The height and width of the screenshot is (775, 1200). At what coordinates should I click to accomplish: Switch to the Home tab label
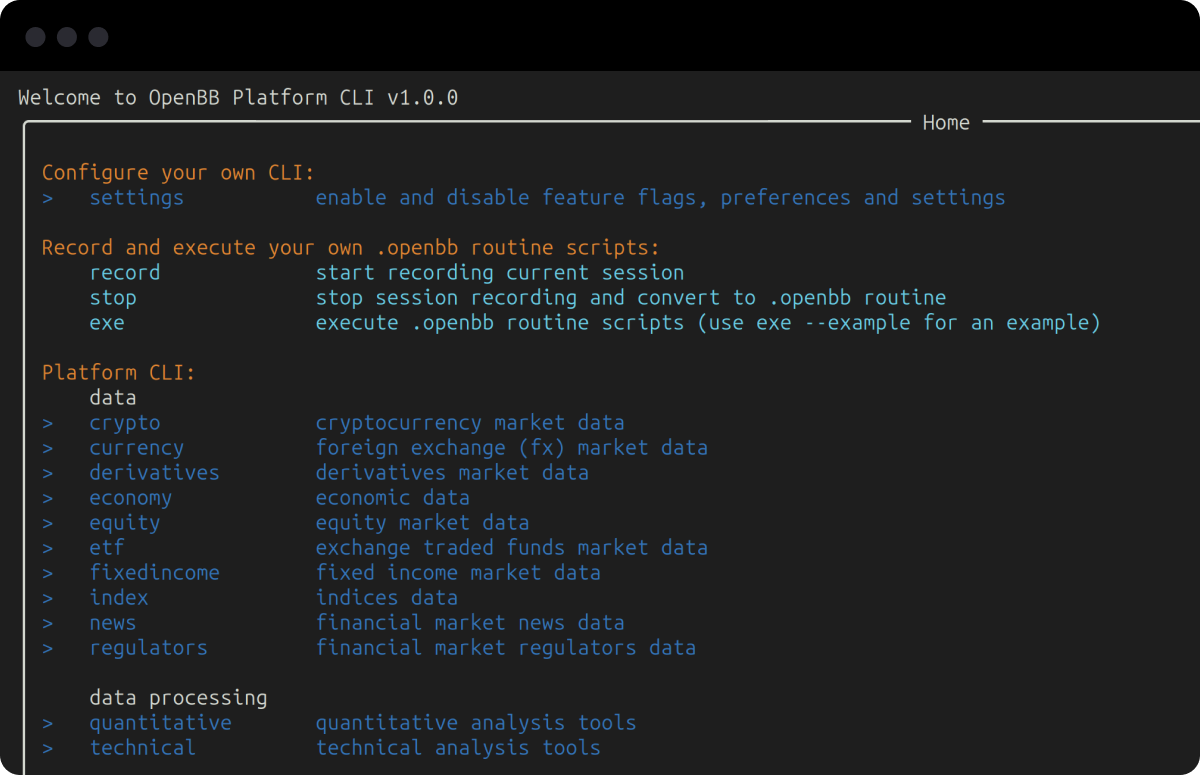point(945,122)
